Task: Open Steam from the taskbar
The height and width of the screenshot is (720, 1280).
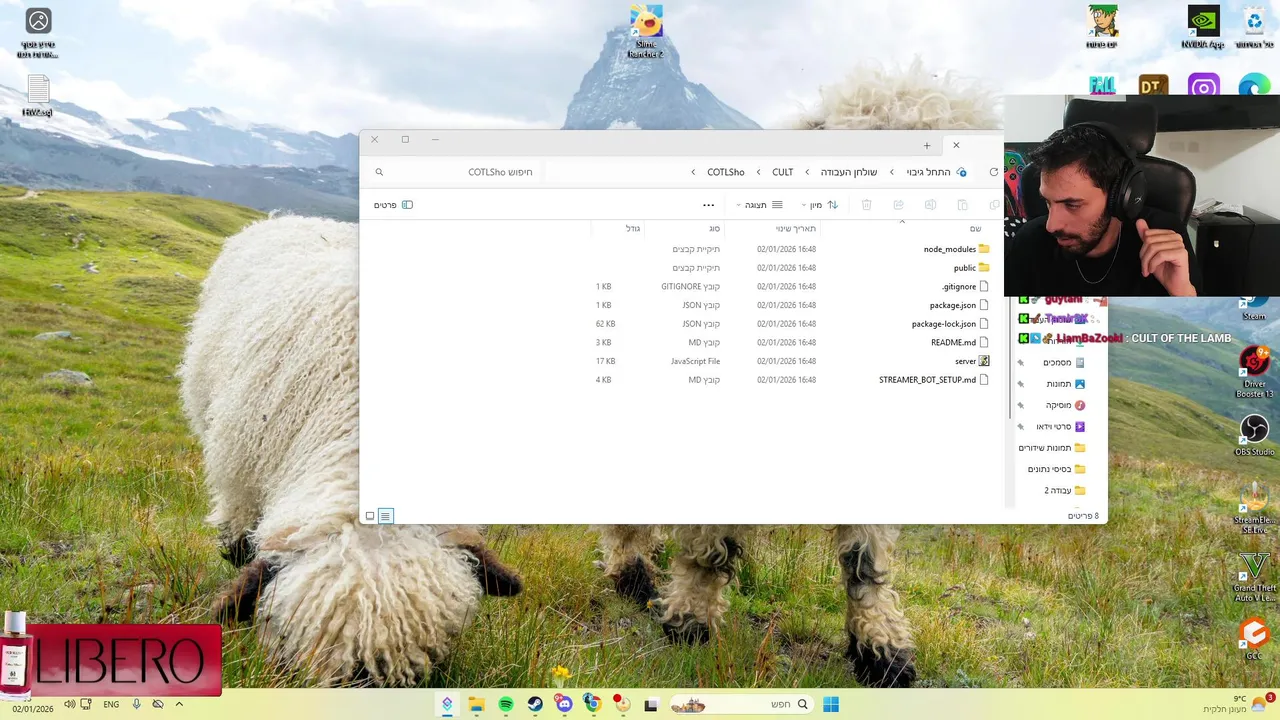Action: click(535, 705)
